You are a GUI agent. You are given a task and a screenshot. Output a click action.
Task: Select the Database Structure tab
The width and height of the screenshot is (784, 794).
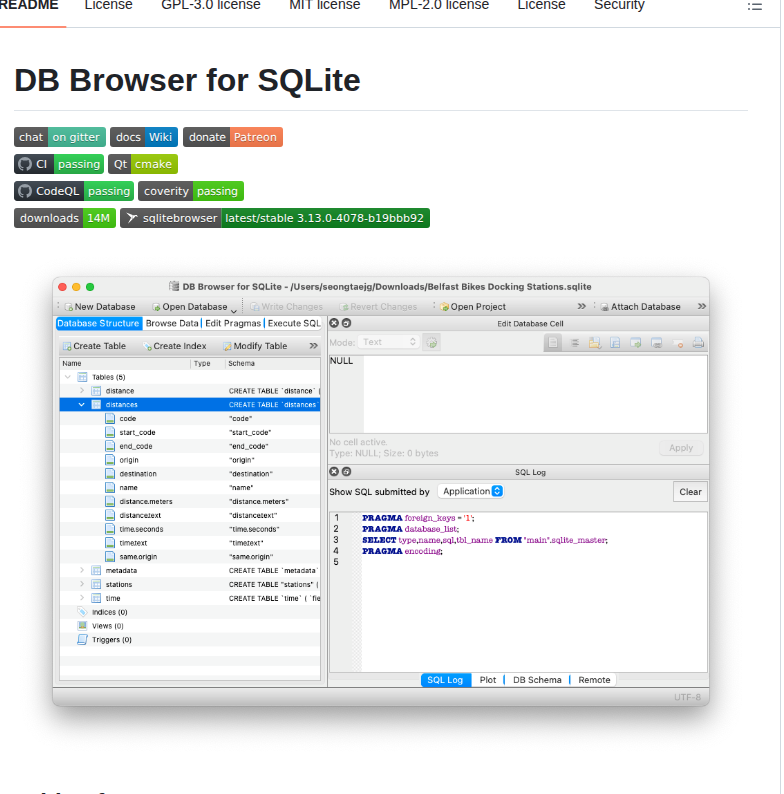coord(98,324)
